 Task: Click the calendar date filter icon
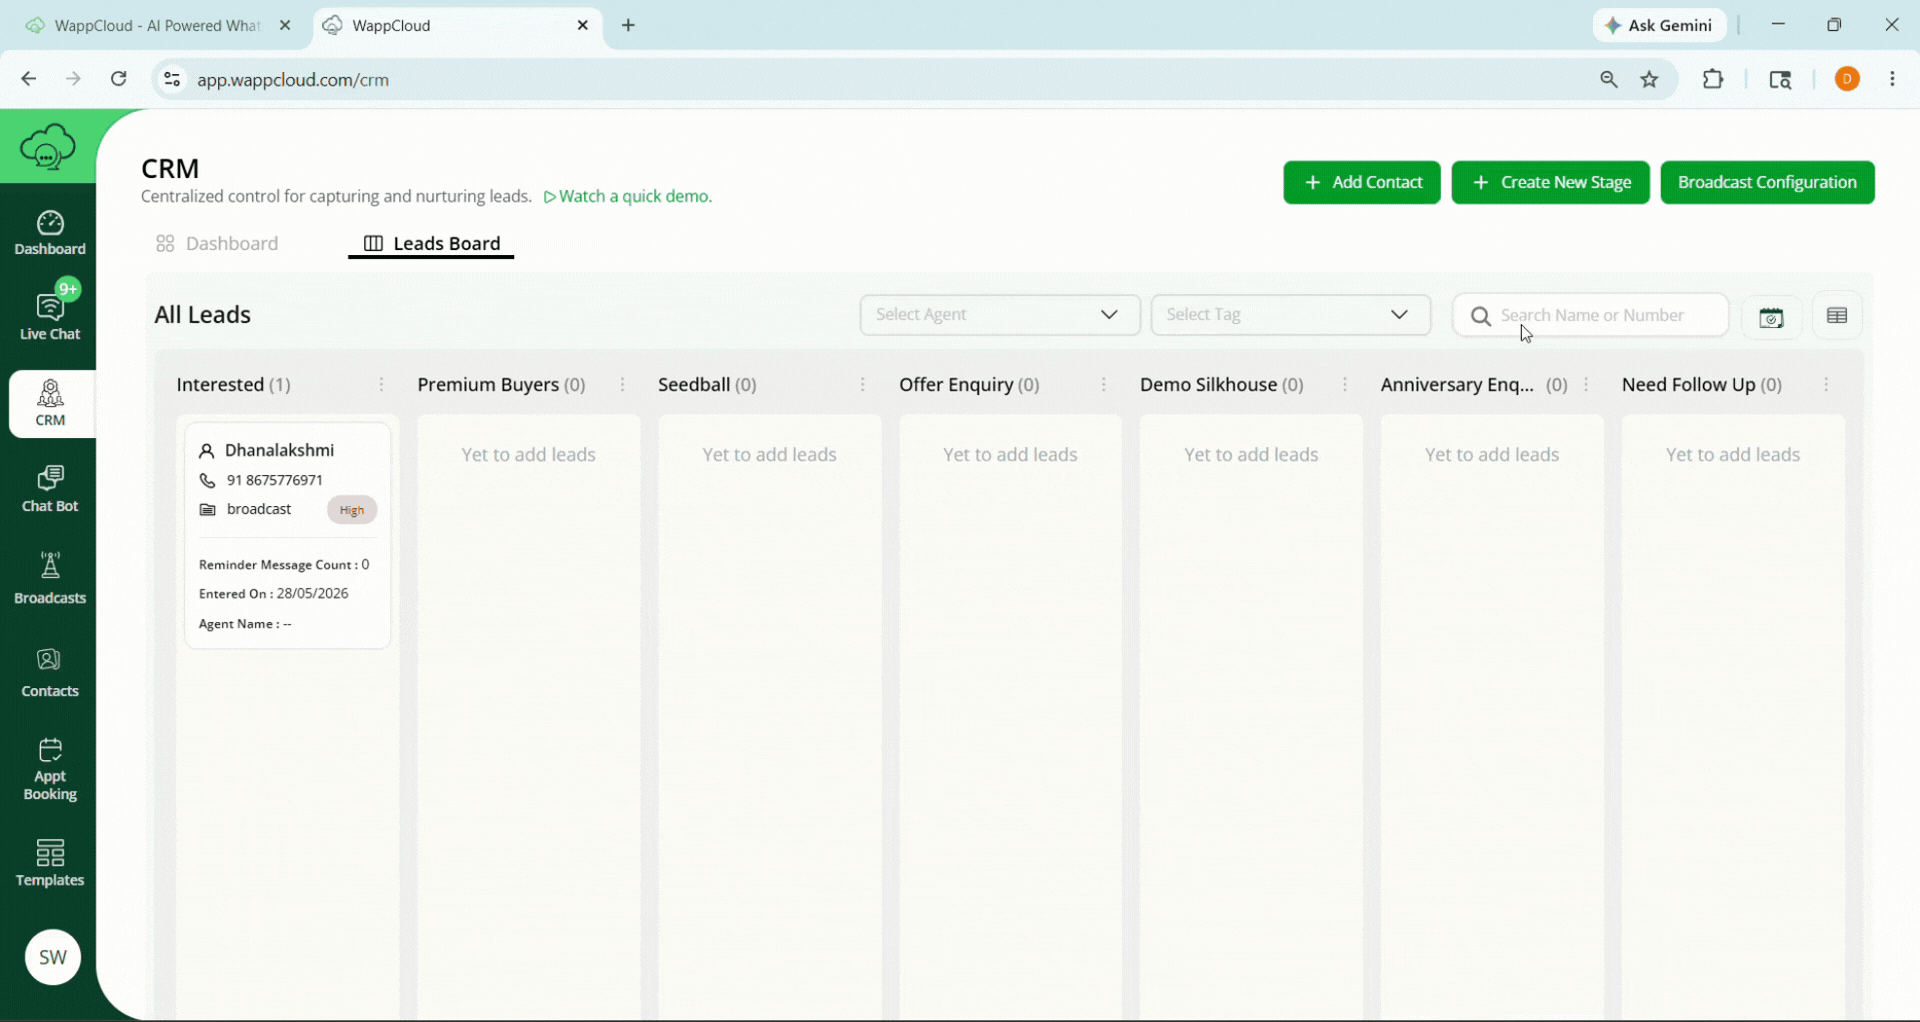point(1771,317)
